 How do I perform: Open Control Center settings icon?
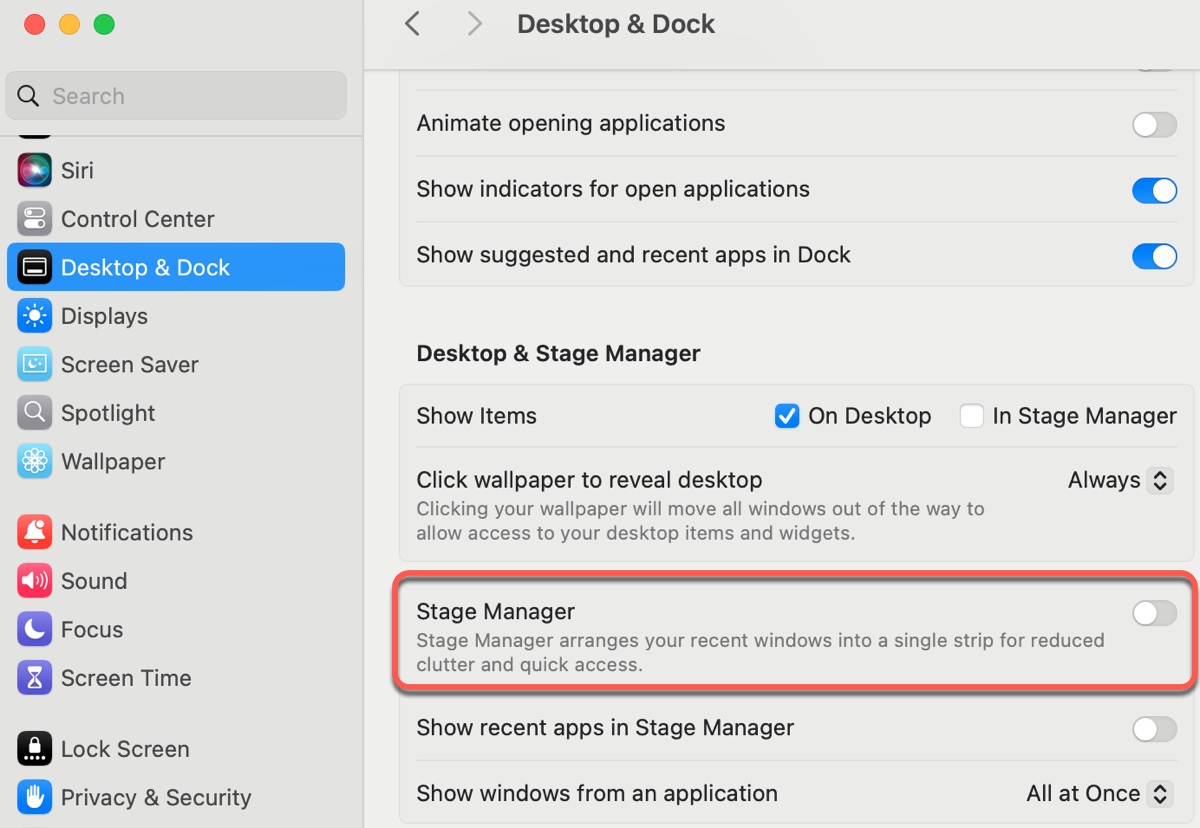pyautogui.click(x=34, y=219)
